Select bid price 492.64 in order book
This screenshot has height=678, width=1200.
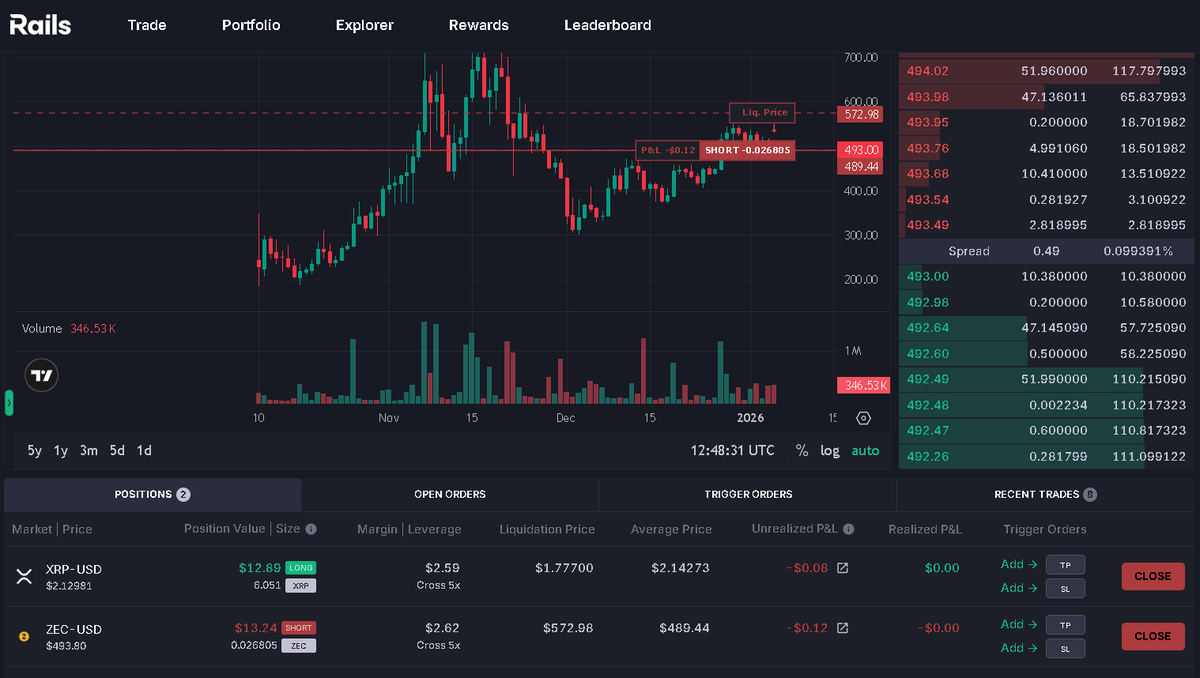[x=928, y=327]
